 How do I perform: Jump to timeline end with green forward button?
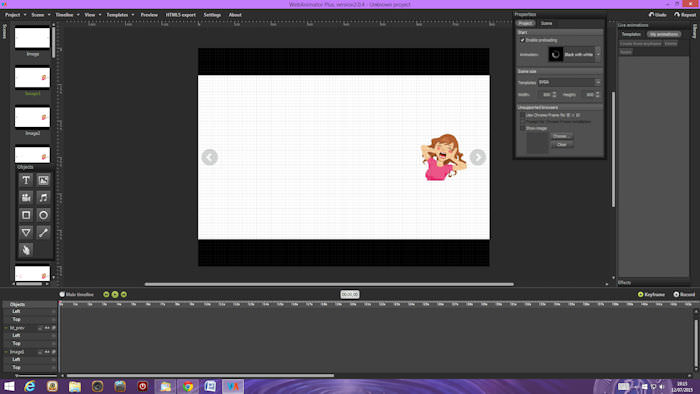point(124,294)
